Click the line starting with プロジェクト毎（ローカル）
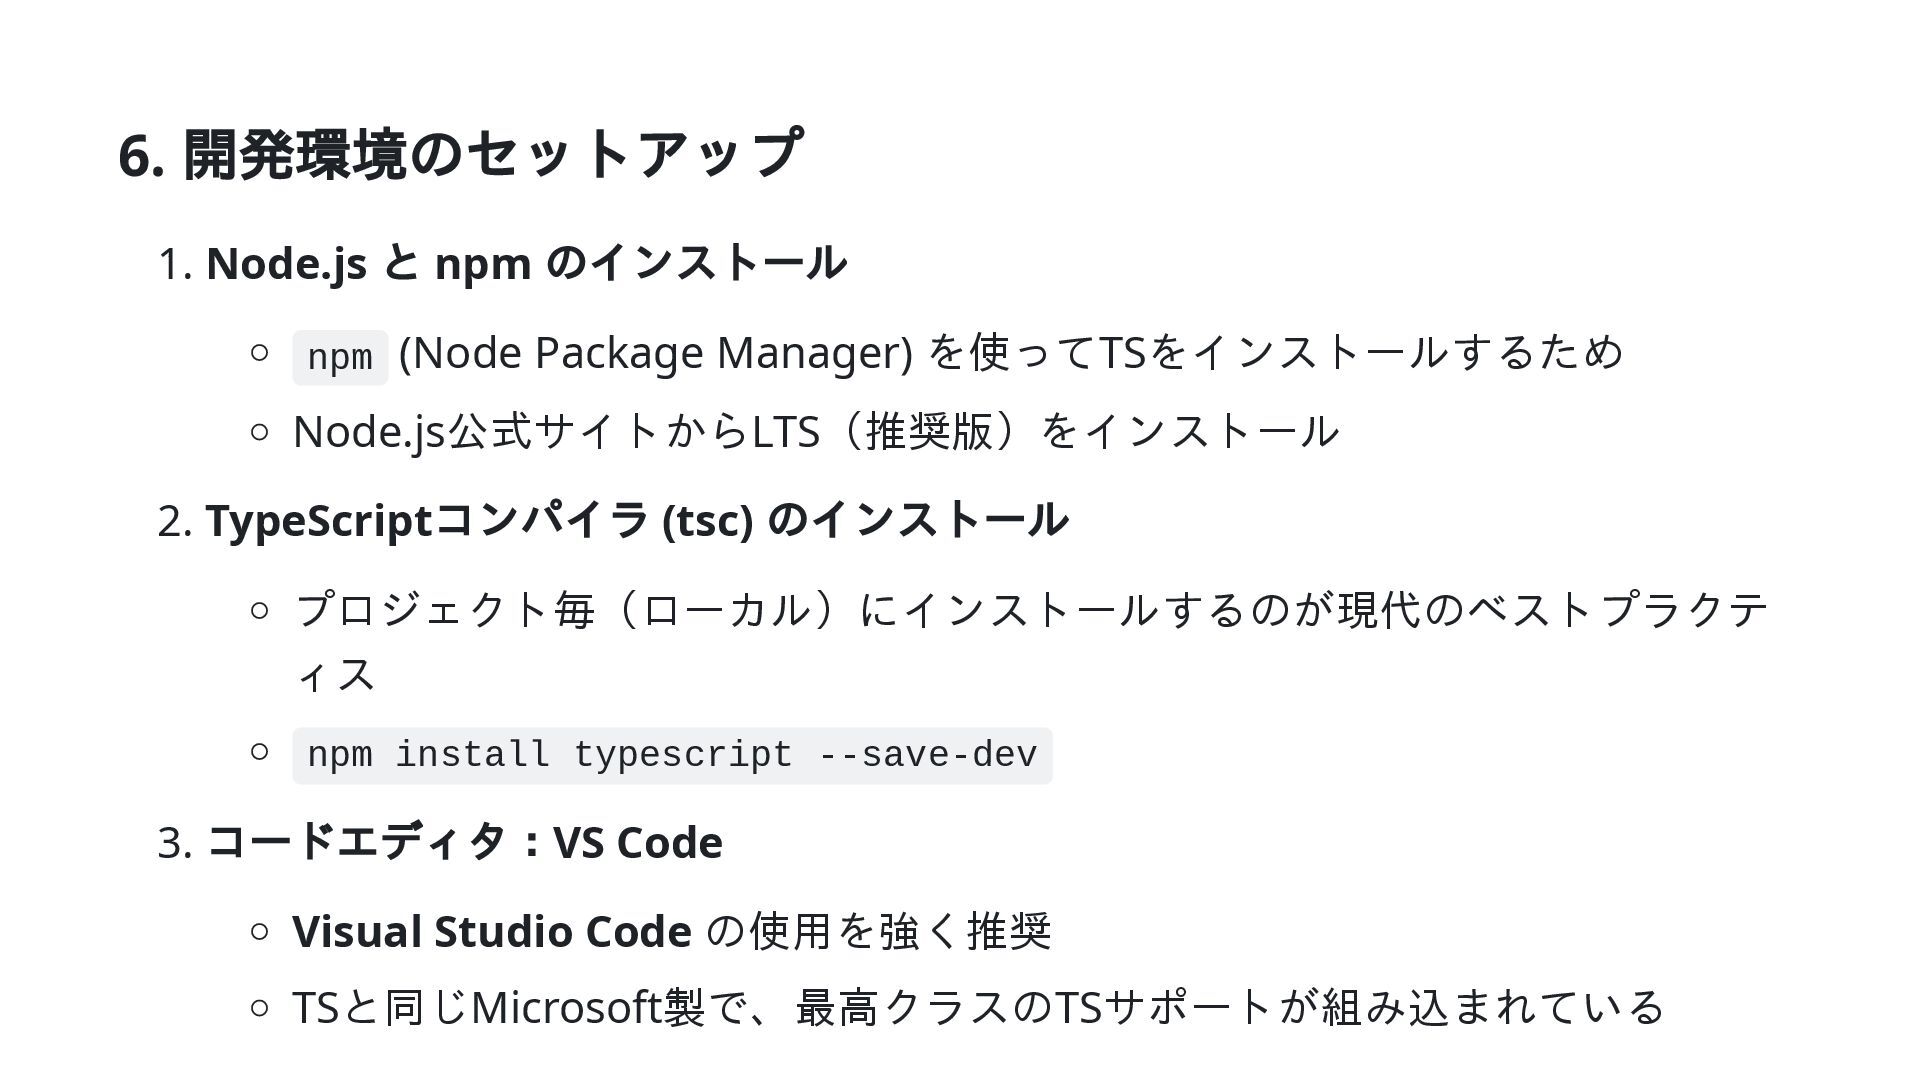 tap(1030, 610)
